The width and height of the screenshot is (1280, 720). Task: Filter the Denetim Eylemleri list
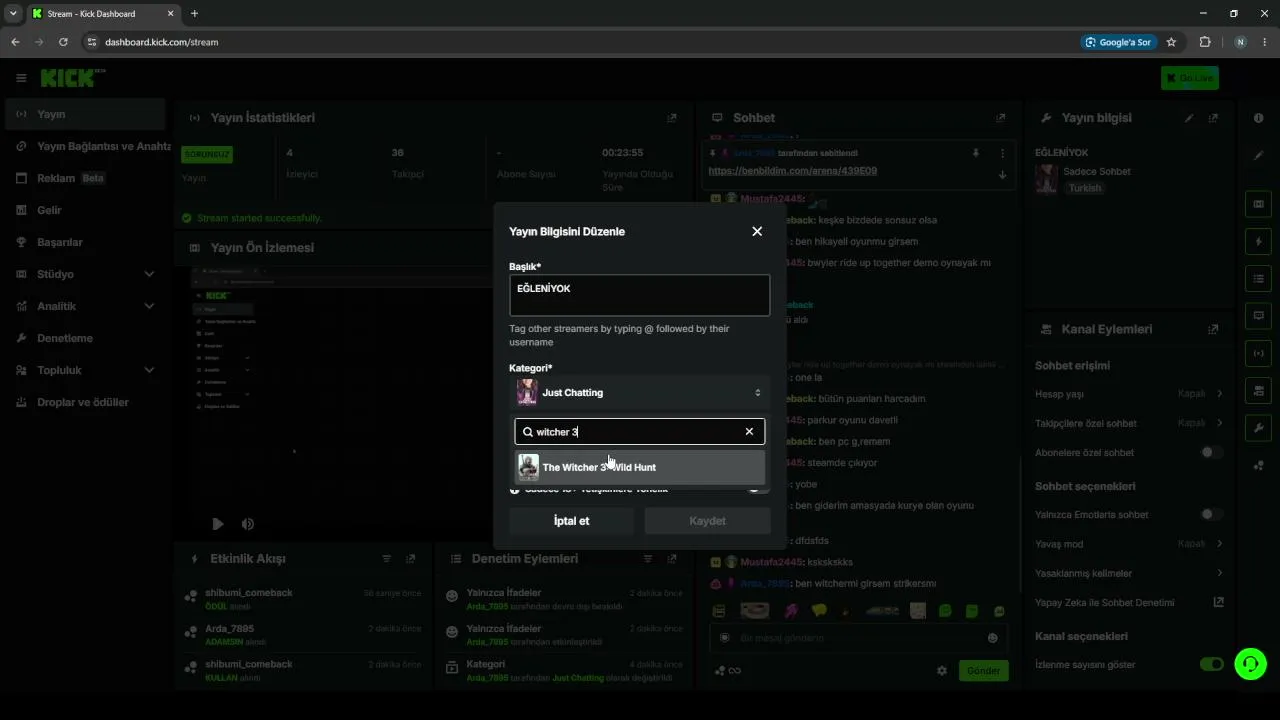[x=648, y=559]
